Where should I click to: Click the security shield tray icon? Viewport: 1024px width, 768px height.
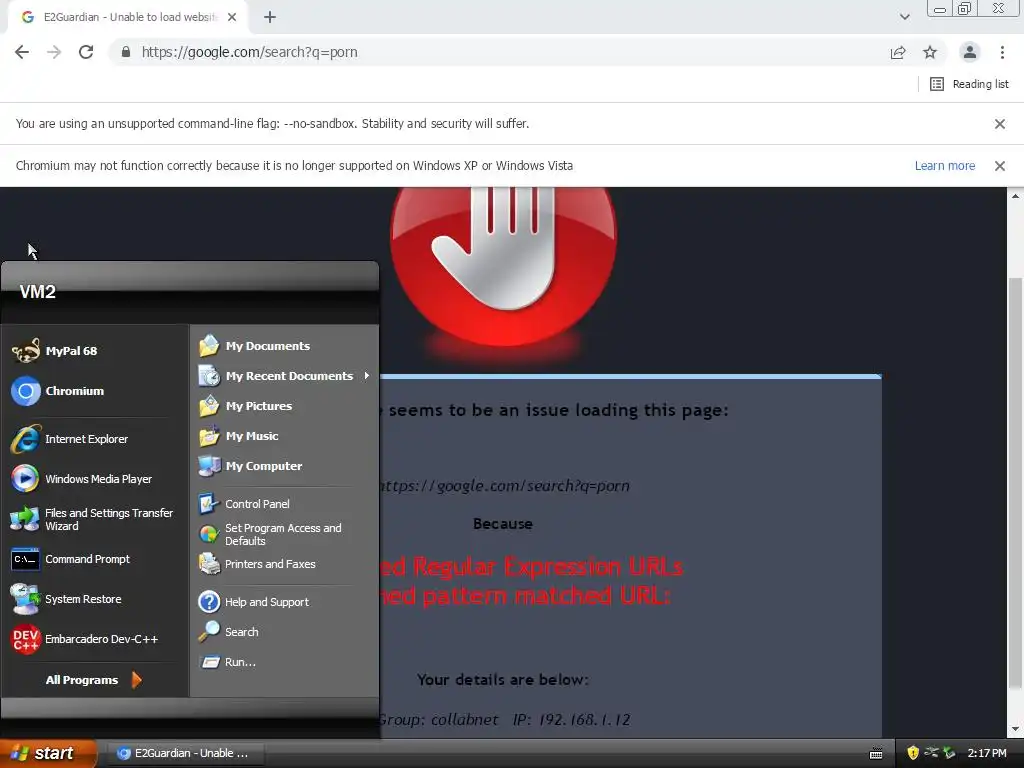tap(913, 753)
